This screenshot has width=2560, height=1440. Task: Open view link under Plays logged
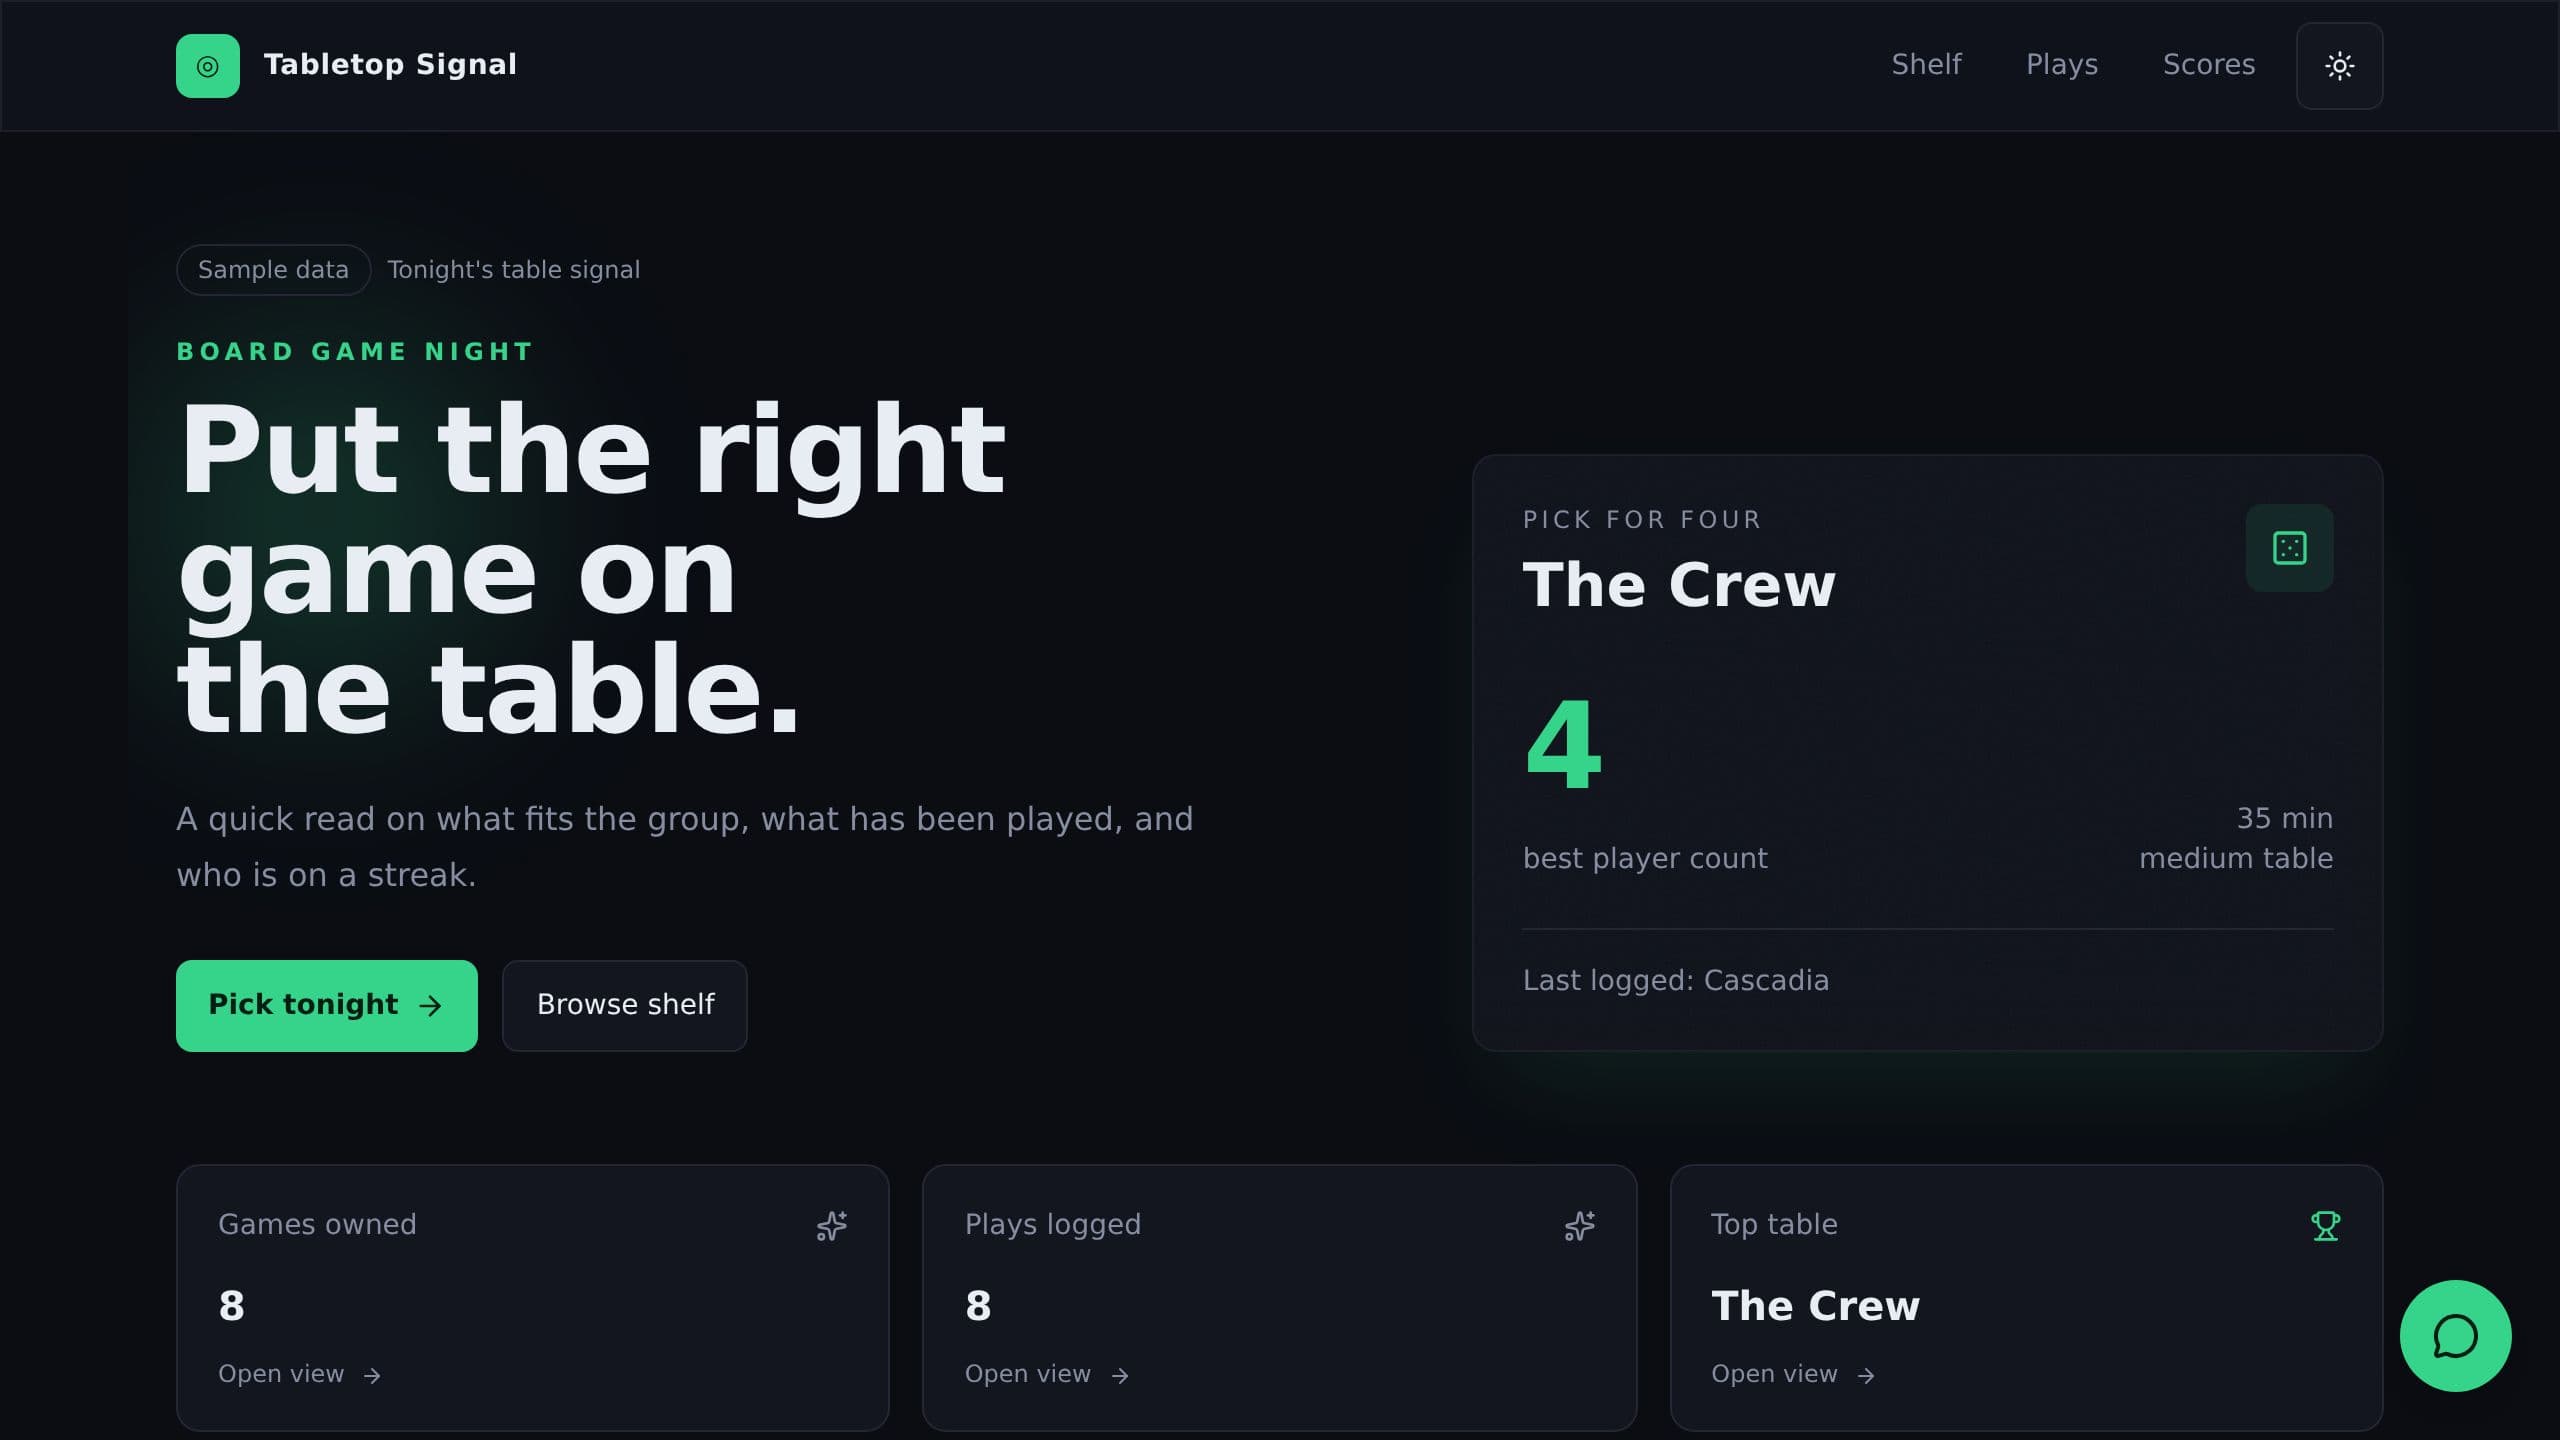click(1046, 1375)
